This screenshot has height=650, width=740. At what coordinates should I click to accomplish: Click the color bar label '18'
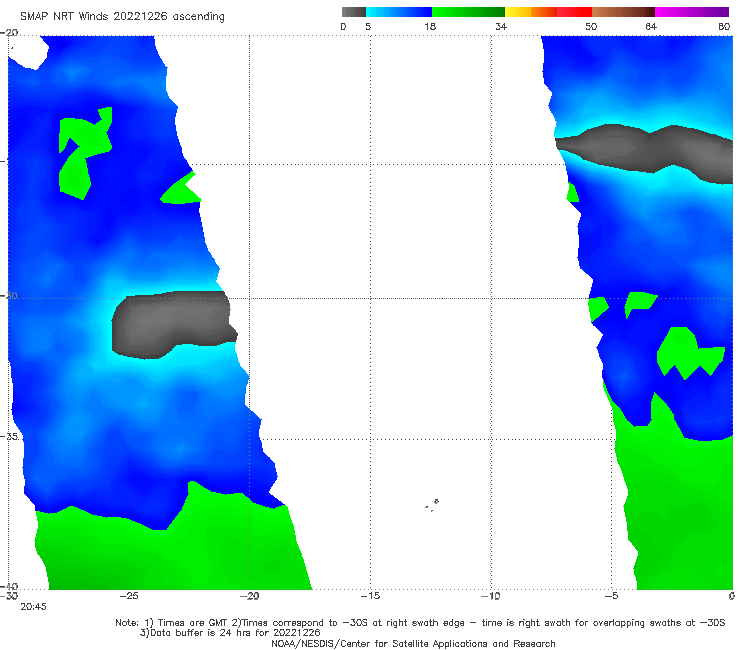pyautogui.click(x=430, y=26)
